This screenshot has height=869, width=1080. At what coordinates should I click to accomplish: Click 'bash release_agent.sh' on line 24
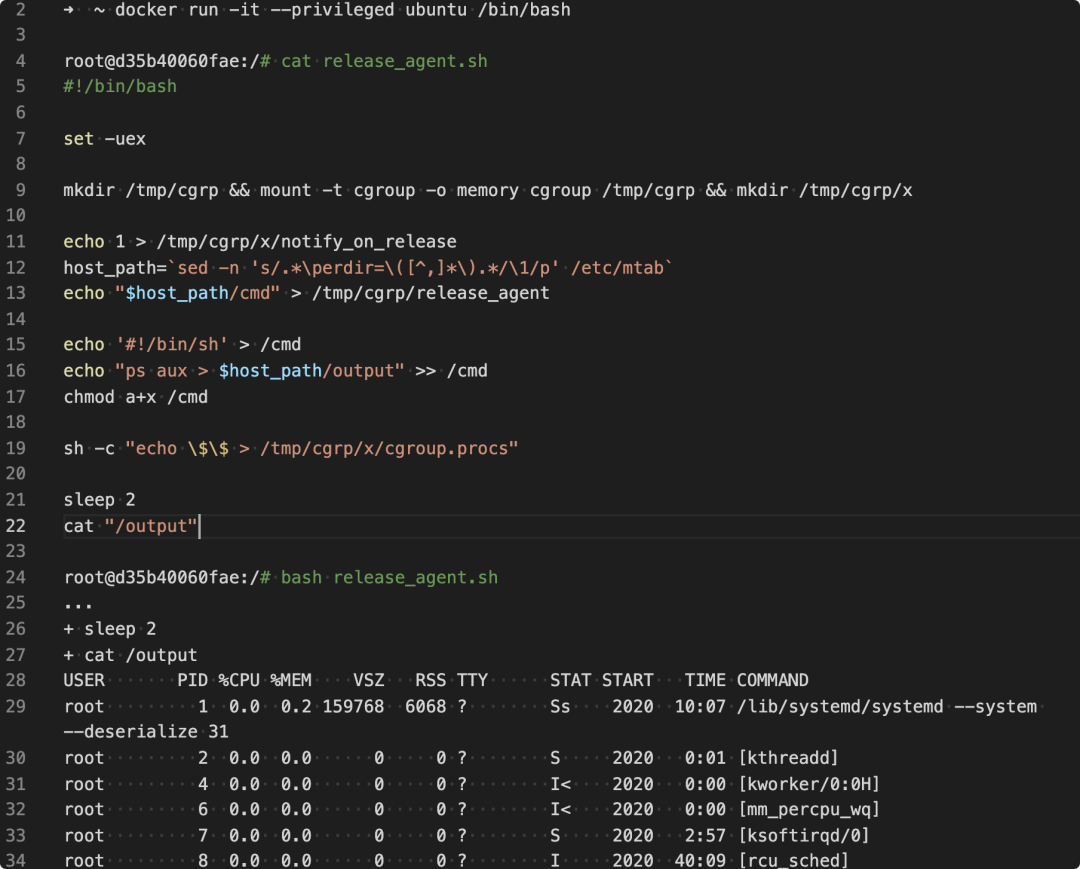coord(389,578)
